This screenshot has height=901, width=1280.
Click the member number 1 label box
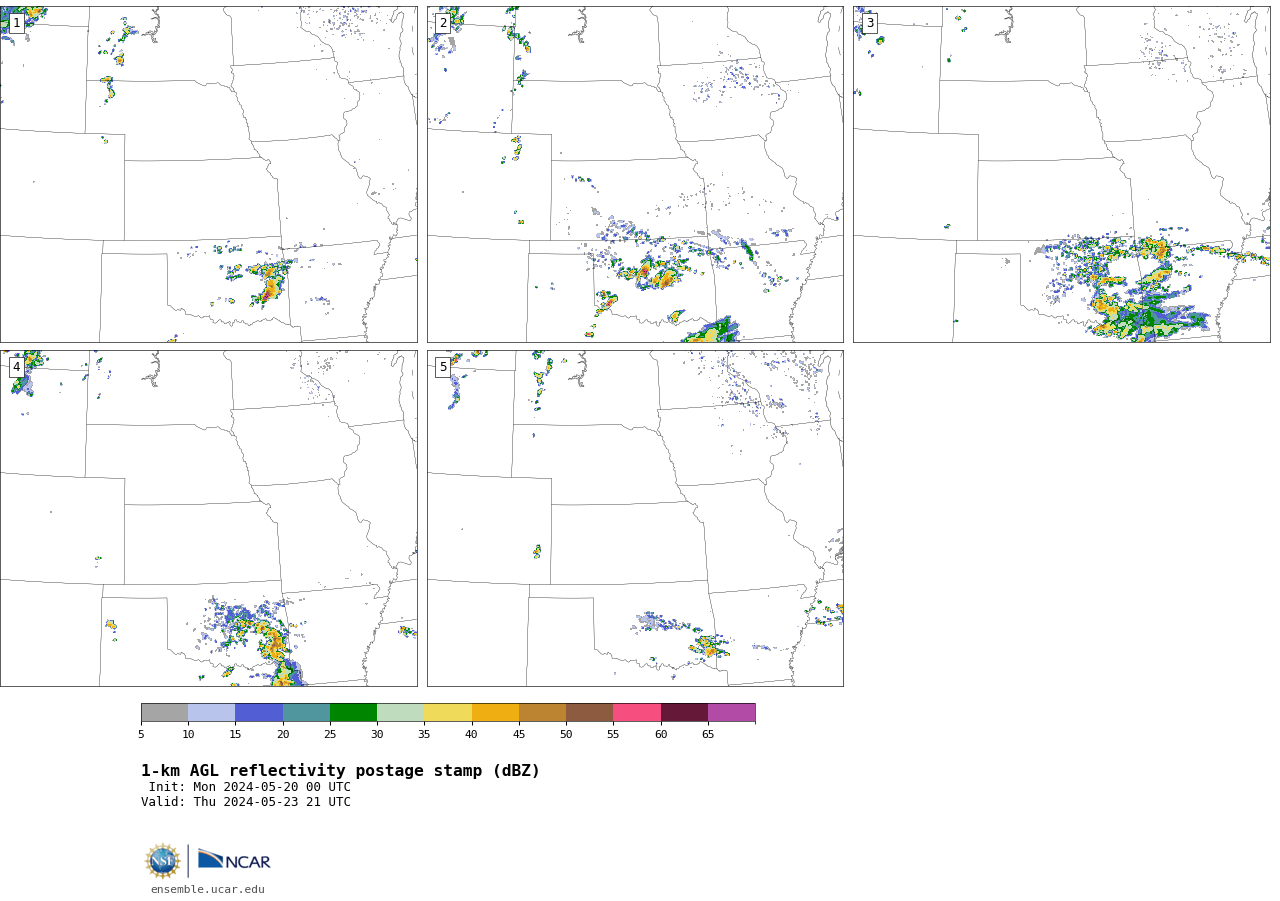pyautogui.click(x=16, y=23)
